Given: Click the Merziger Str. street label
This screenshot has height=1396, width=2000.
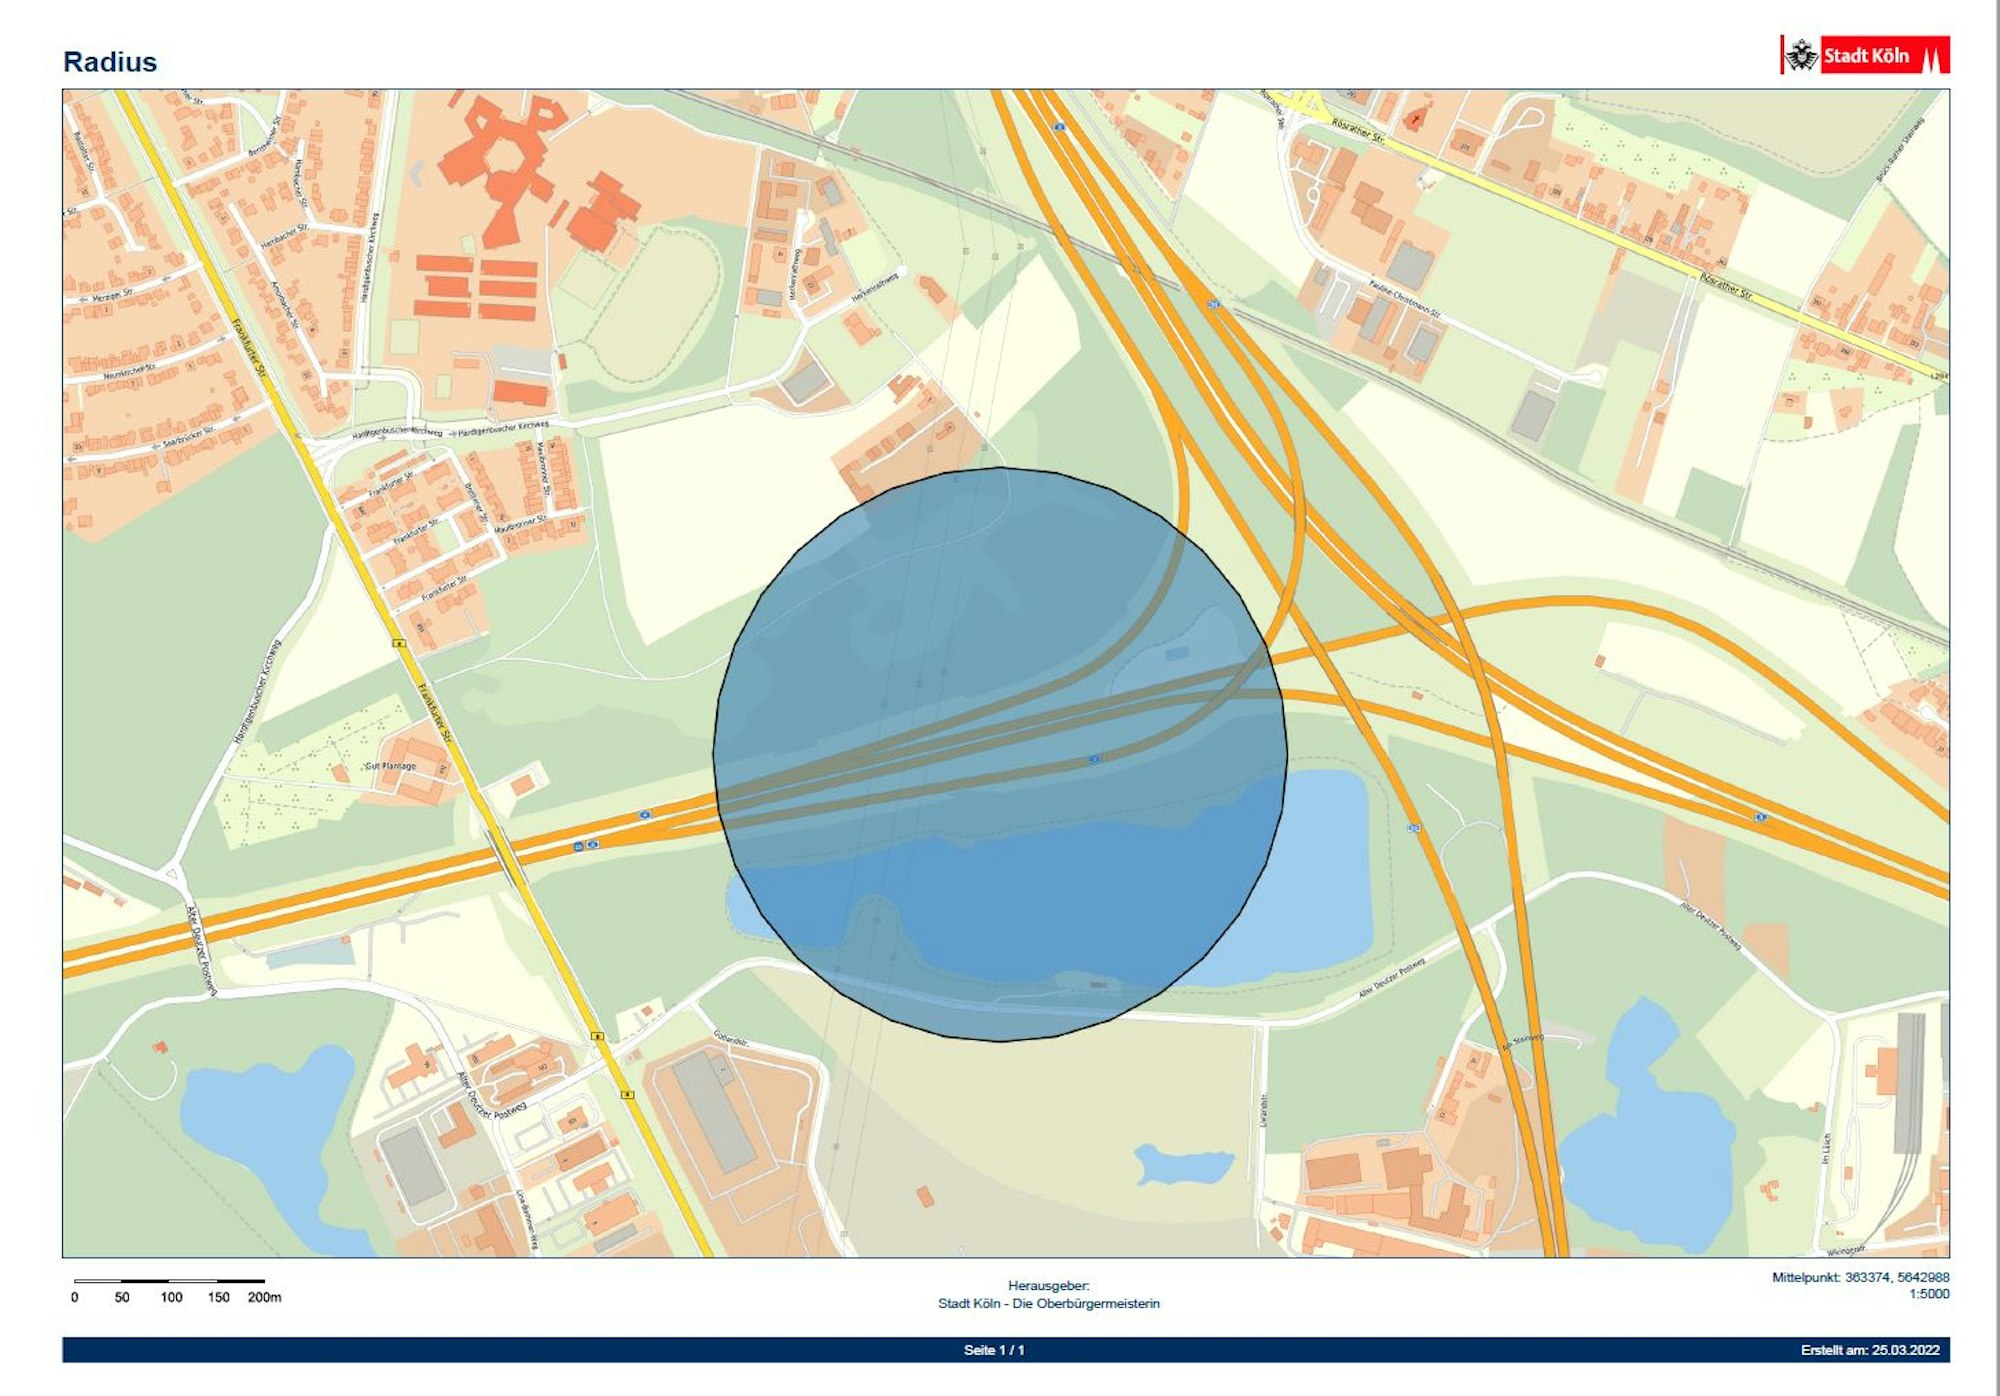Looking at the screenshot, I should tap(112, 297).
